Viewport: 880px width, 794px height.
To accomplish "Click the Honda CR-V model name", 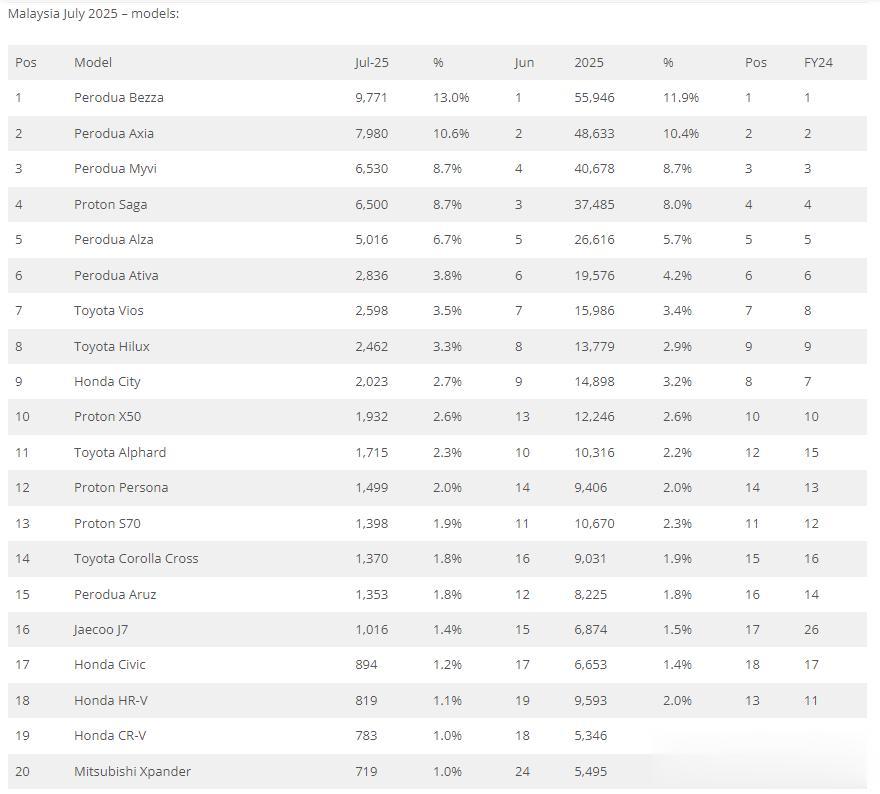I will 110,735.
